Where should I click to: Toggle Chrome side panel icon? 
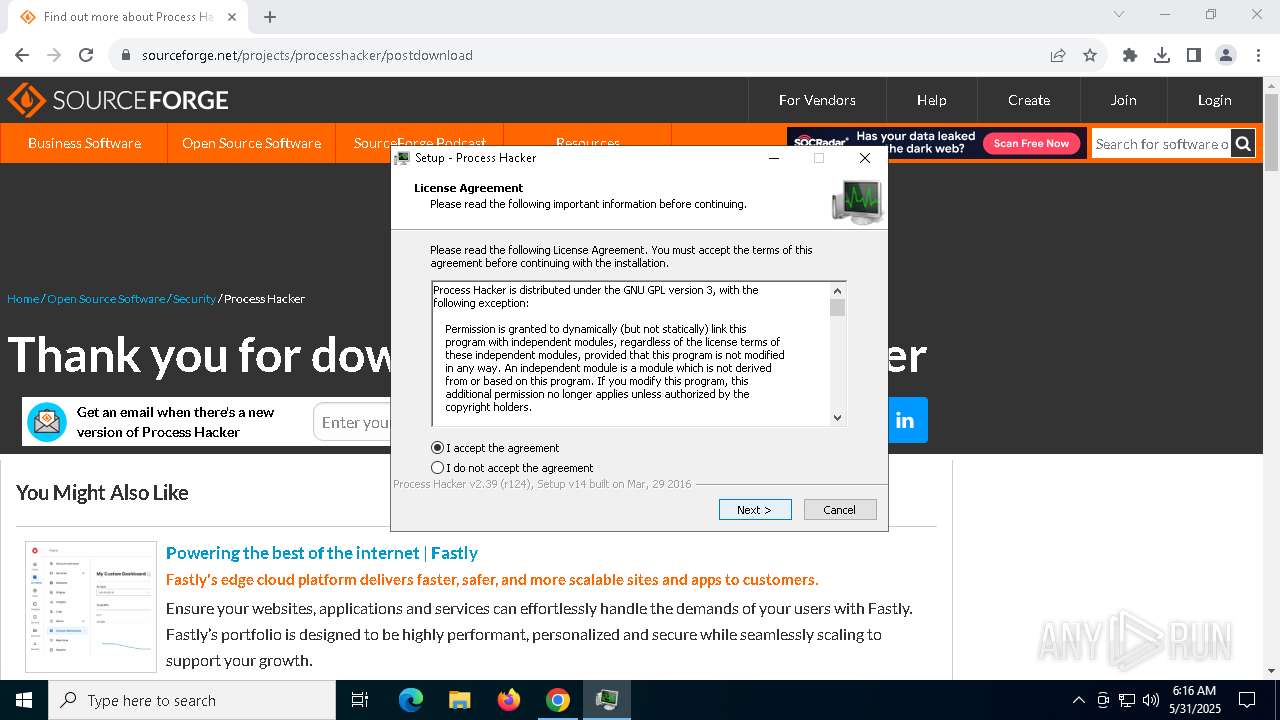1194,55
